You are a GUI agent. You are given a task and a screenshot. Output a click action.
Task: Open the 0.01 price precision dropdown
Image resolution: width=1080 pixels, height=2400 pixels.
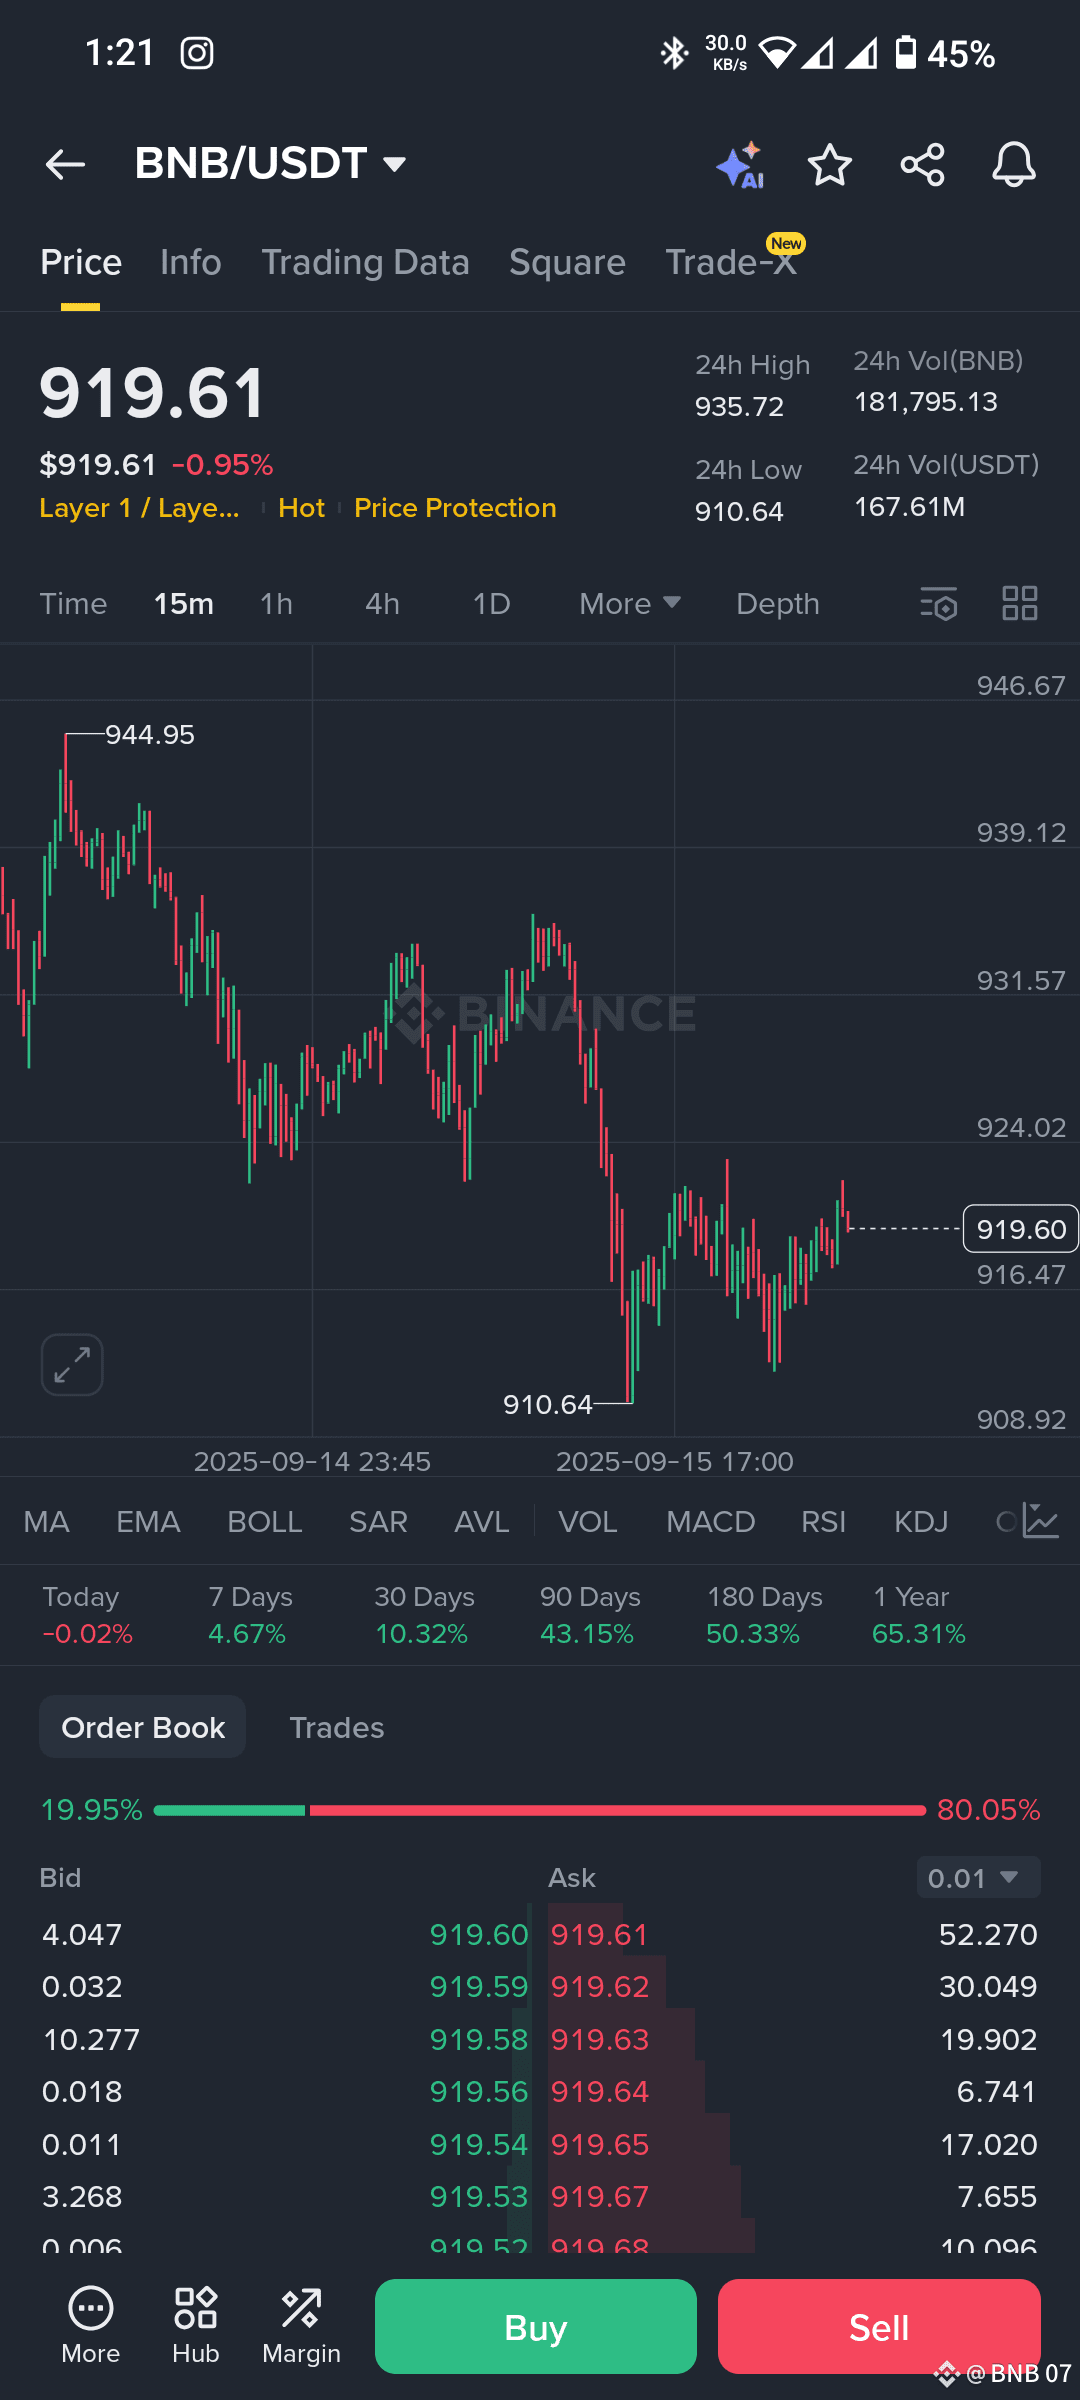click(x=979, y=1878)
